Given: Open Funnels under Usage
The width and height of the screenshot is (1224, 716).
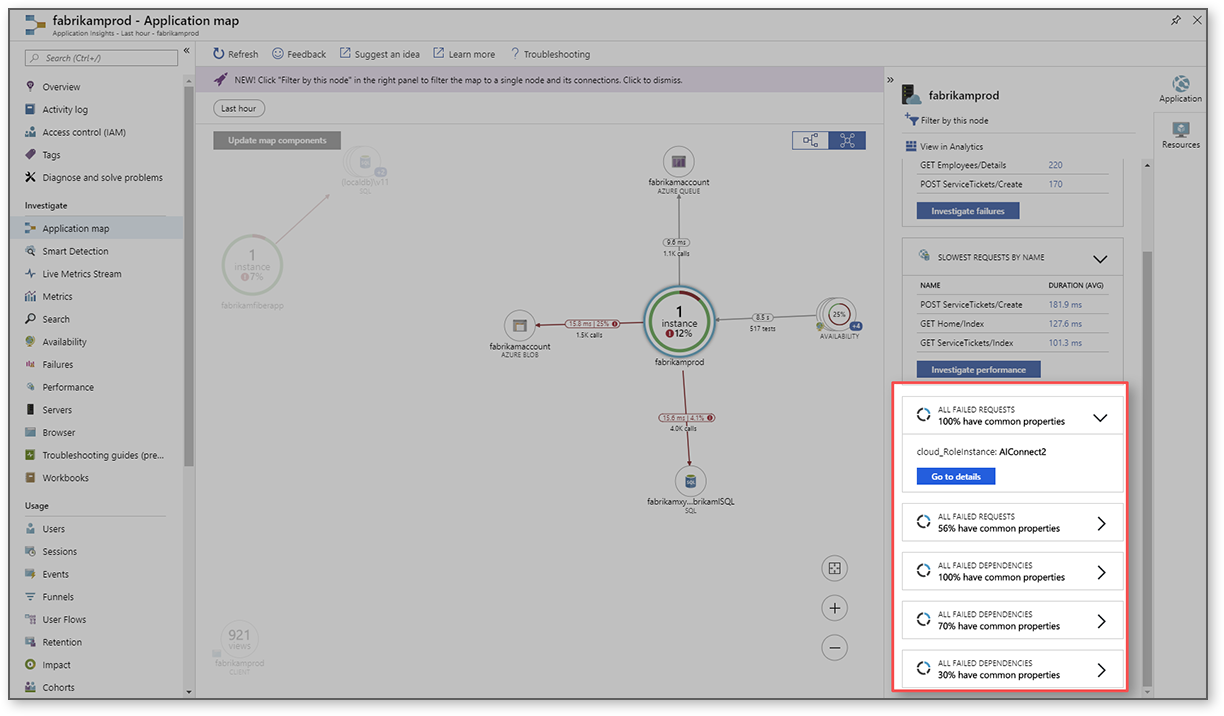Looking at the screenshot, I should pos(58,597).
